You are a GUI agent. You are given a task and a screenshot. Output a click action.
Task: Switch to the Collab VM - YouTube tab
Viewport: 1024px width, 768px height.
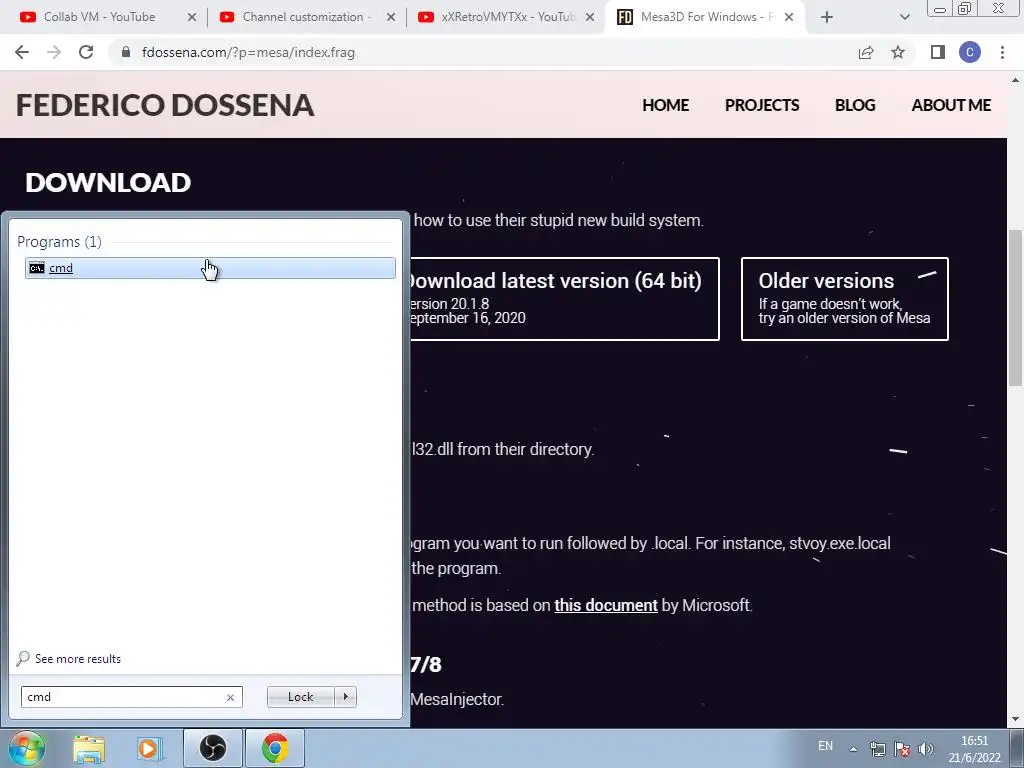coord(98,17)
